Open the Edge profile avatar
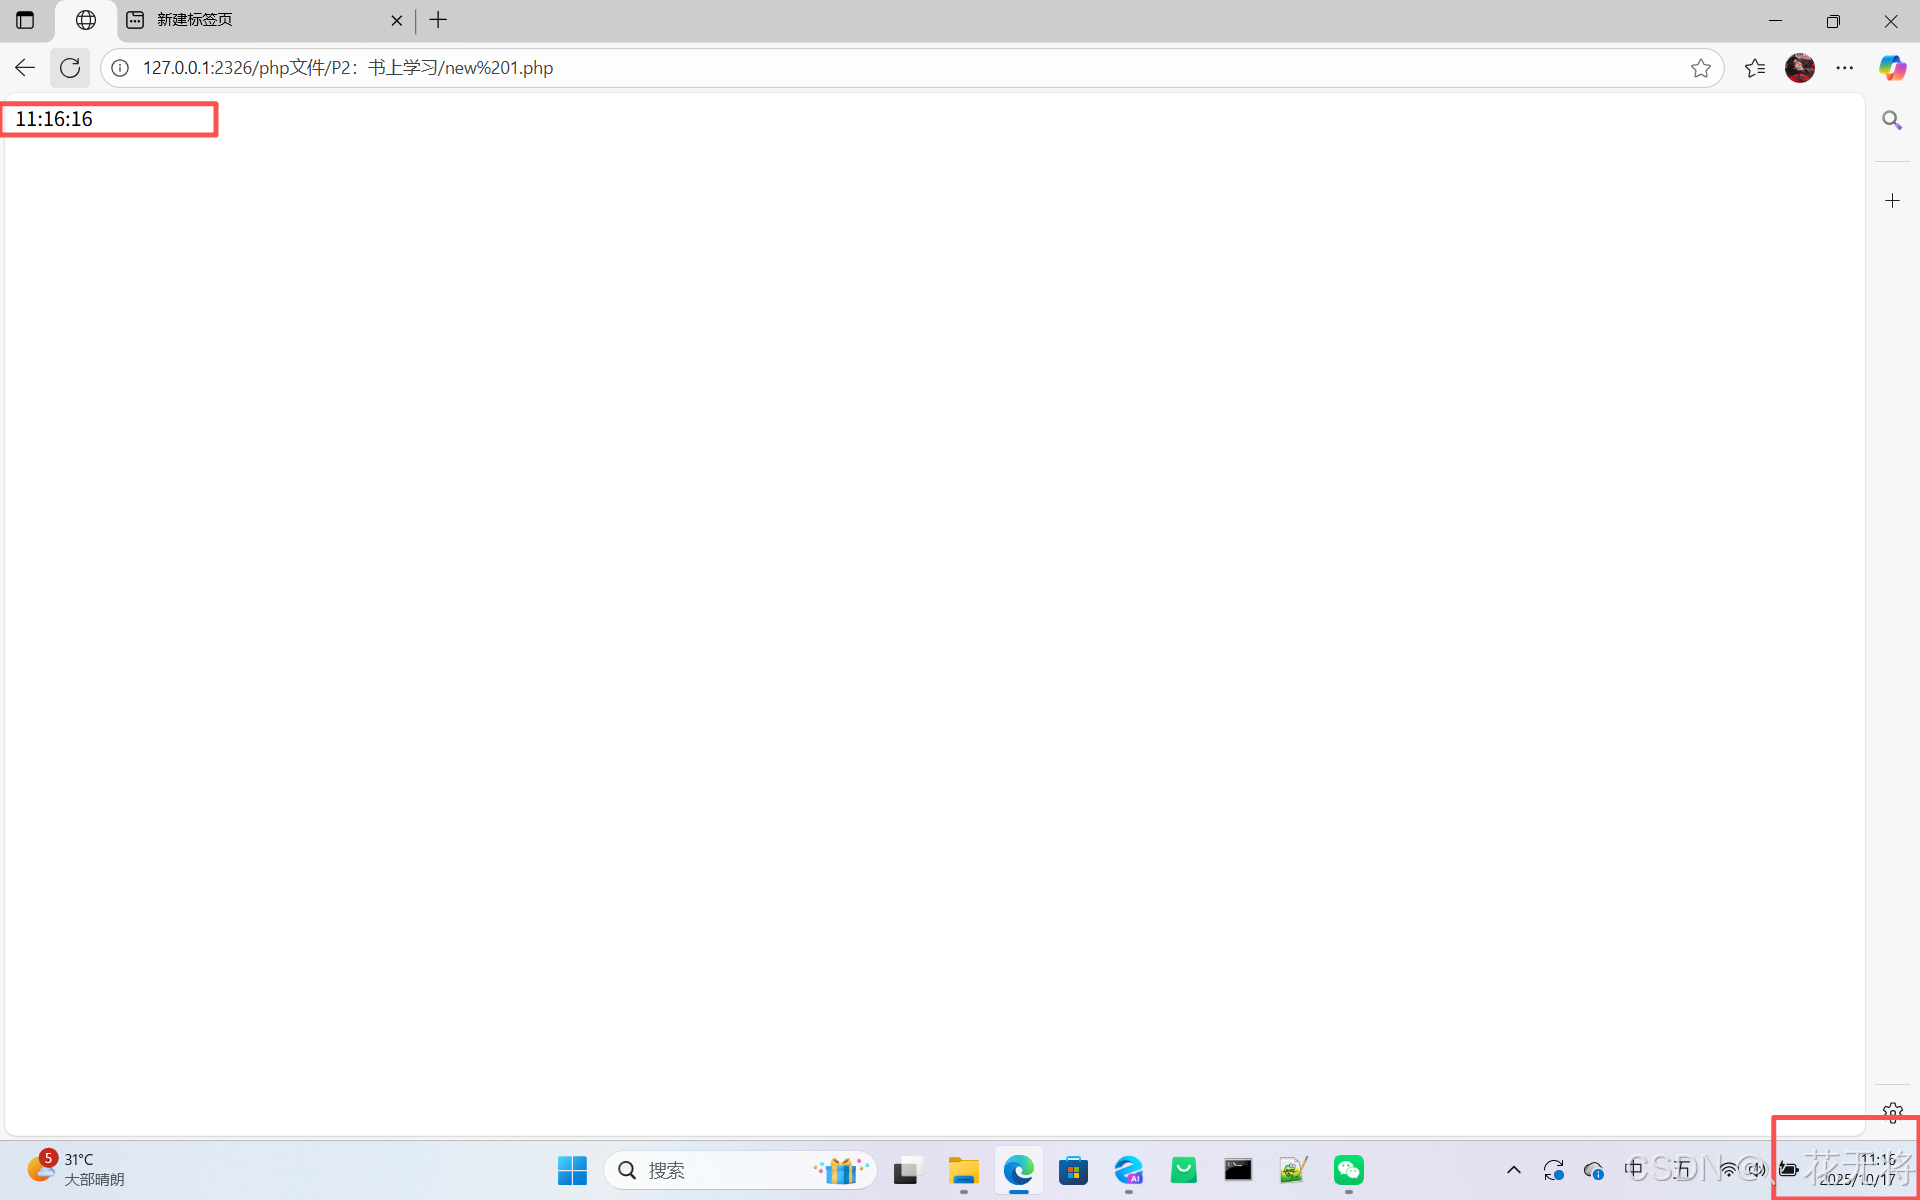This screenshot has width=1920, height=1200. [x=1799, y=68]
